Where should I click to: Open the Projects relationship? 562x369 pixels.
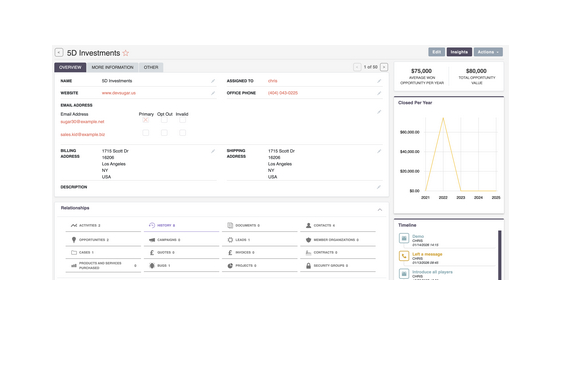[x=259, y=265]
